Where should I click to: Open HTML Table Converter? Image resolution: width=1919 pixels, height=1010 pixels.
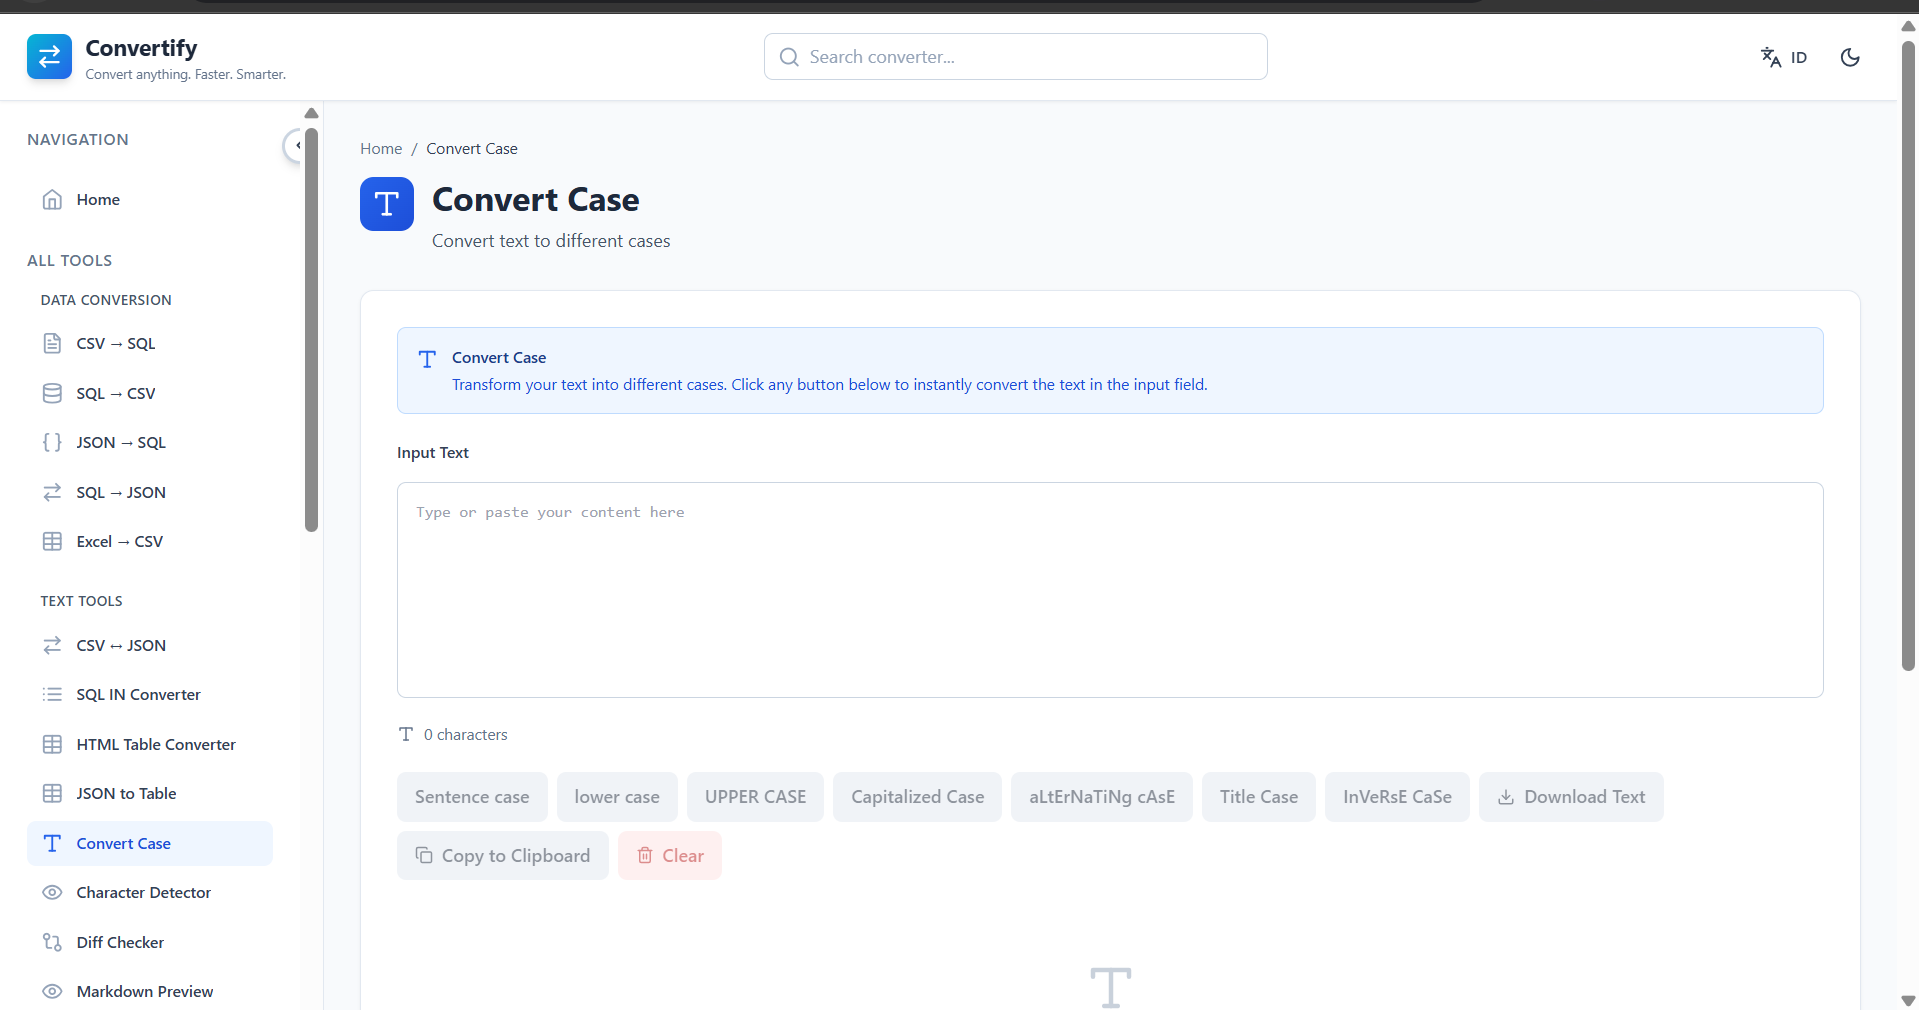[x=150, y=744]
